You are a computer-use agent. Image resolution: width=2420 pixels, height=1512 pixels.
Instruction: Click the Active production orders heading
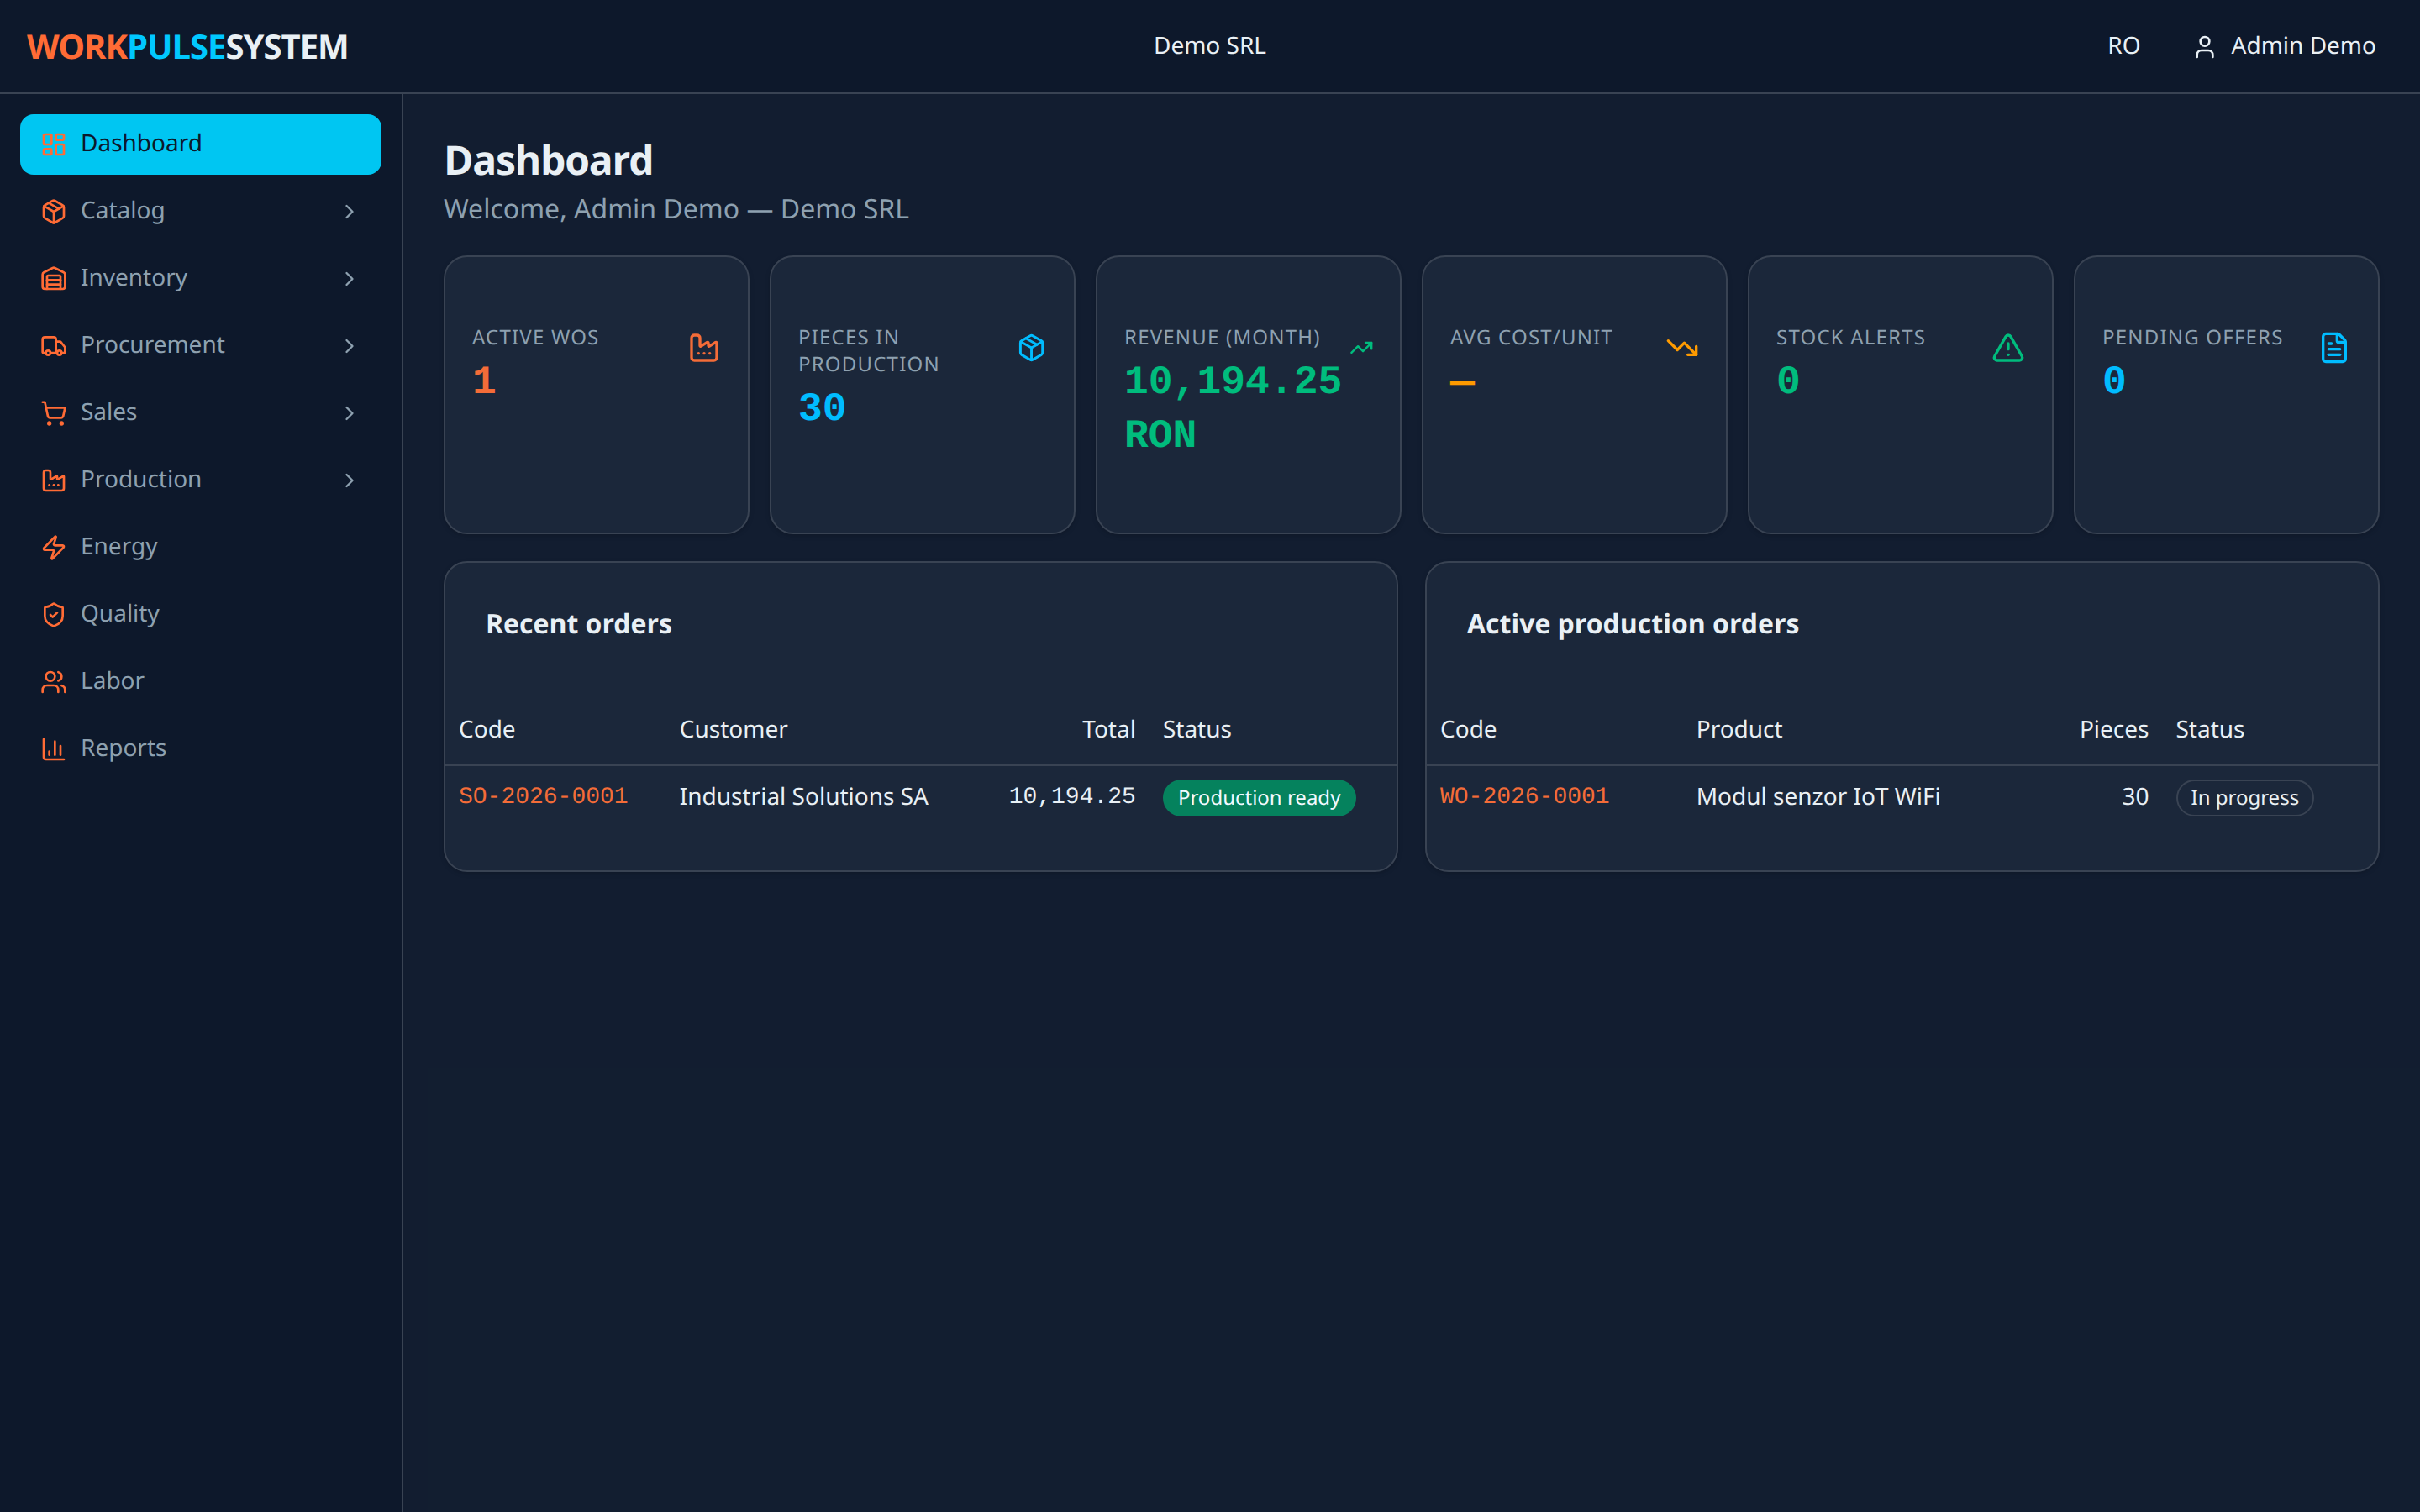1633,624
